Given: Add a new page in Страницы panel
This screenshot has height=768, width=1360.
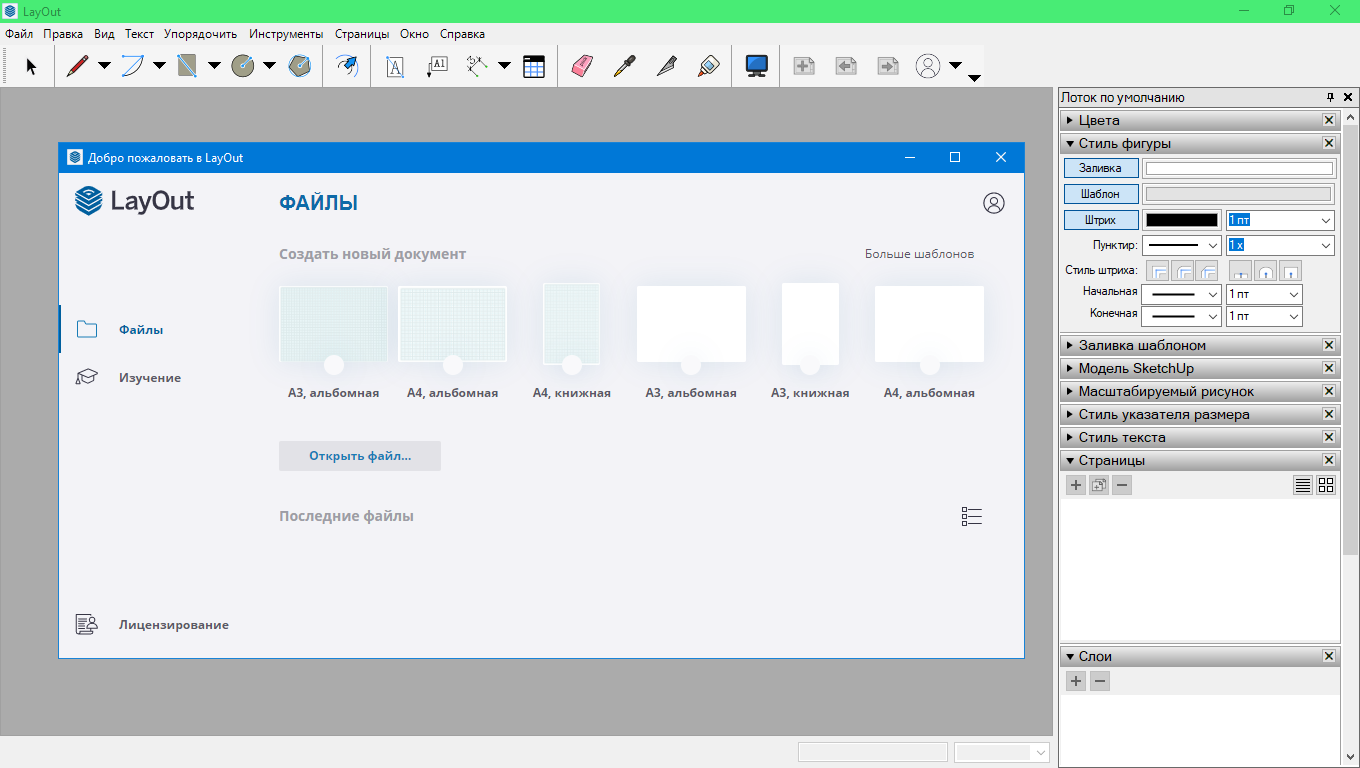Looking at the screenshot, I should tap(1076, 485).
